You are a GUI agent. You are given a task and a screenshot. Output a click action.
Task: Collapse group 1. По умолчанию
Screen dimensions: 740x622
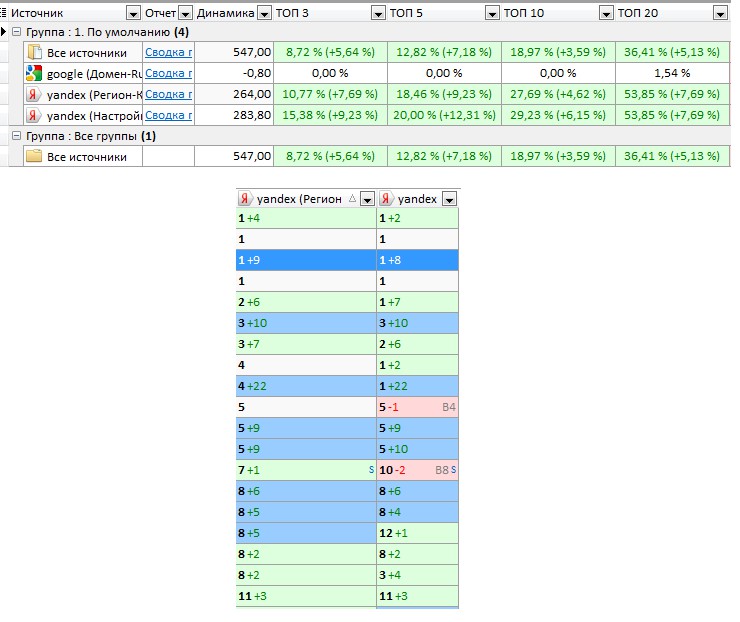[x=17, y=32]
